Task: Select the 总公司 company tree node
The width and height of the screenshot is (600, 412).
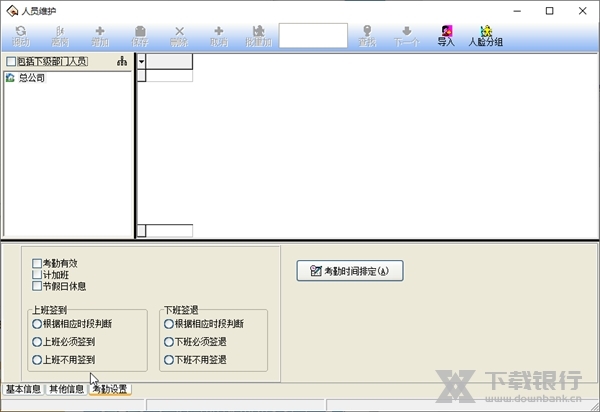Action: pos(32,78)
